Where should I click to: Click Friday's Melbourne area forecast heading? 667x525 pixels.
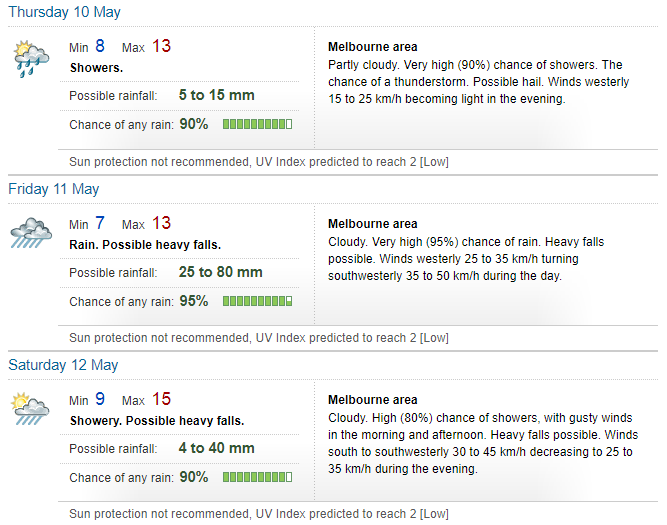point(373,224)
